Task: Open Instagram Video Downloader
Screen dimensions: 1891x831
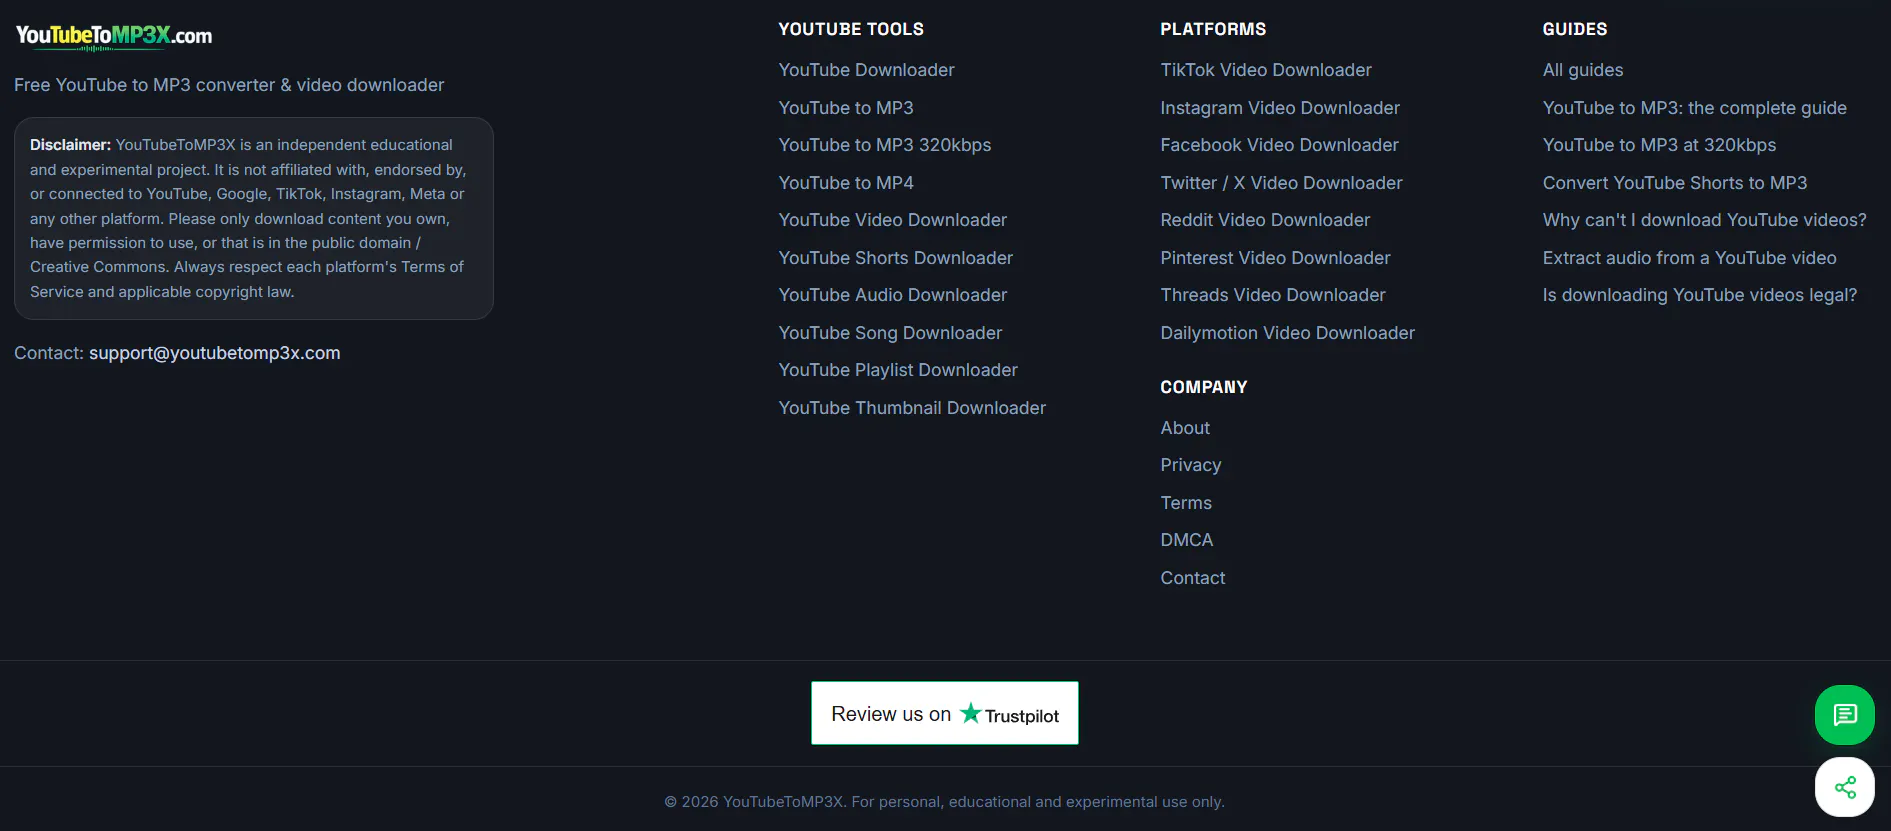Action: [1280, 108]
